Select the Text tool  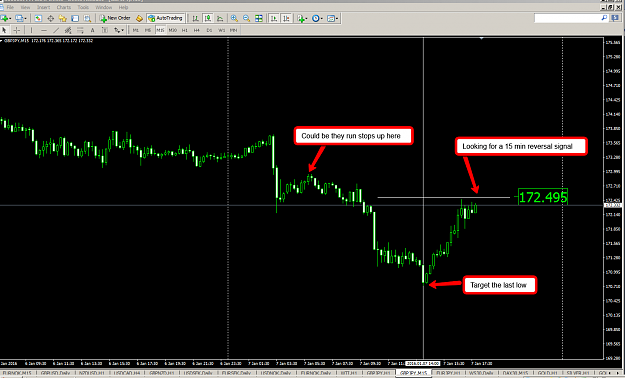tap(92, 30)
